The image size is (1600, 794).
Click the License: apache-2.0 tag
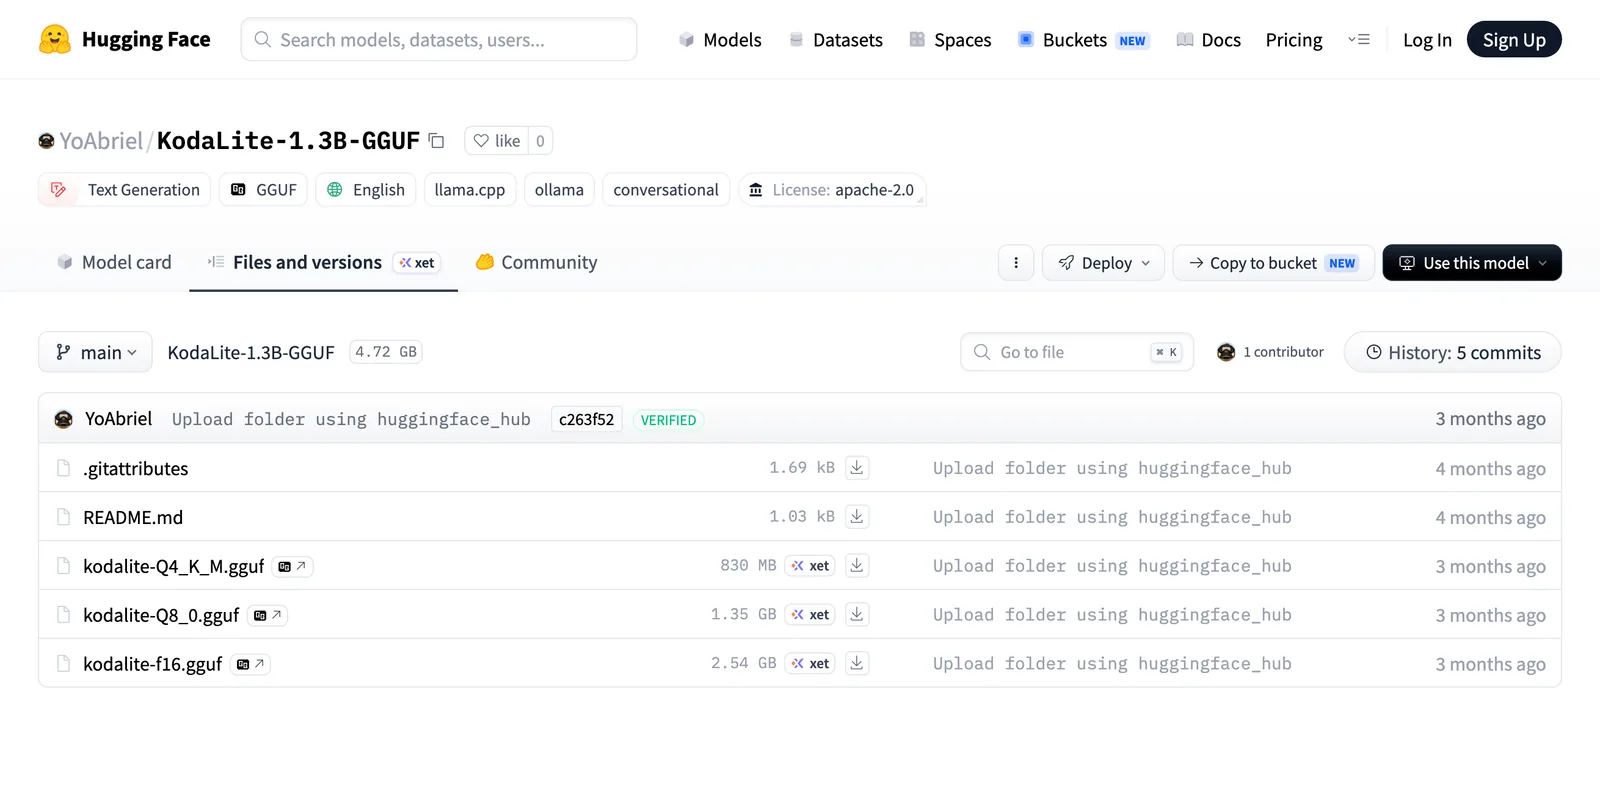pyautogui.click(x=832, y=190)
